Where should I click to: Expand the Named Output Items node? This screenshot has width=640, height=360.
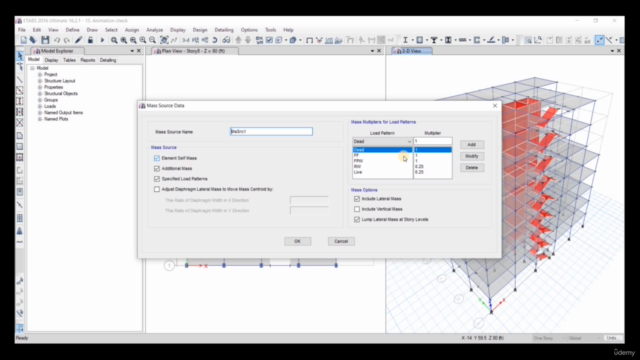point(40,113)
